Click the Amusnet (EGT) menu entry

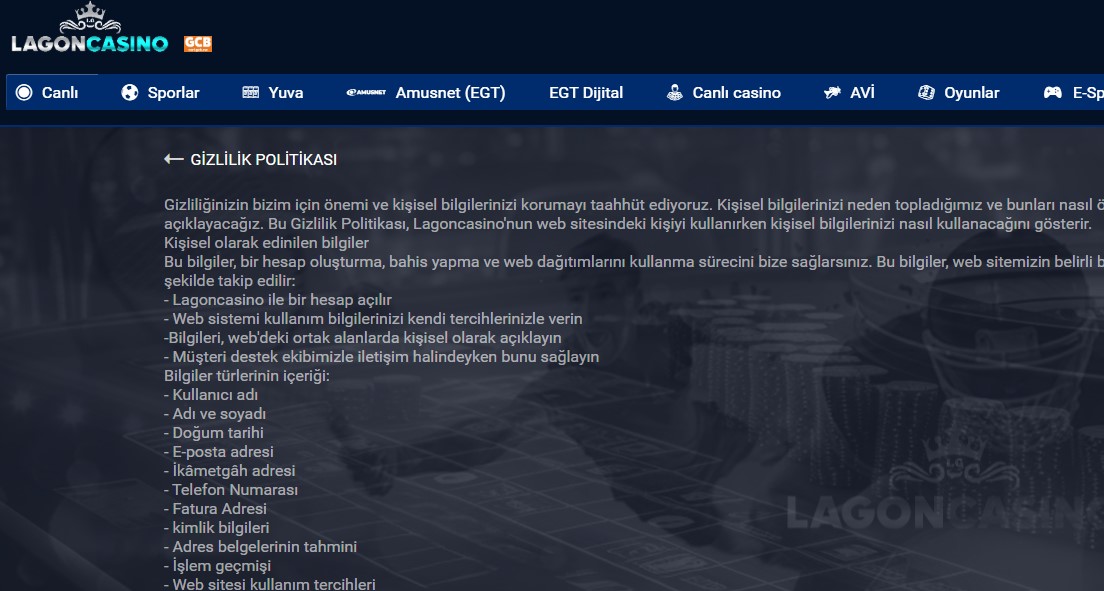(449, 92)
